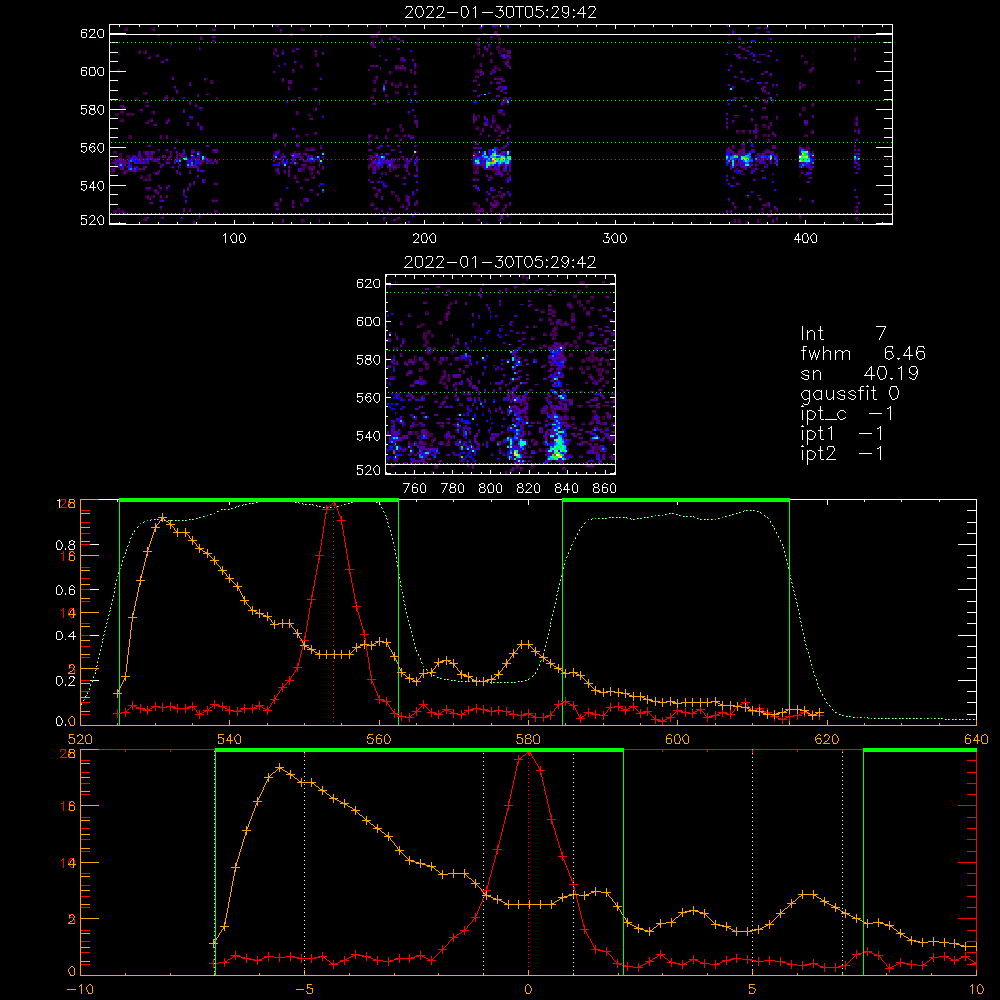Click the x-axis label -10 of bottom plot
The width and height of the screenshot is (1000, 1000).
click(80, 989)
